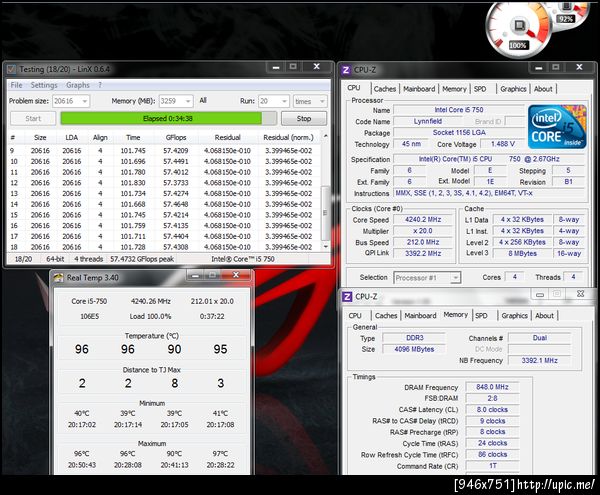Click the All memory button in LinX
Image resolution: width=600 pixels, height=495 pixels.
coord(203,100)
